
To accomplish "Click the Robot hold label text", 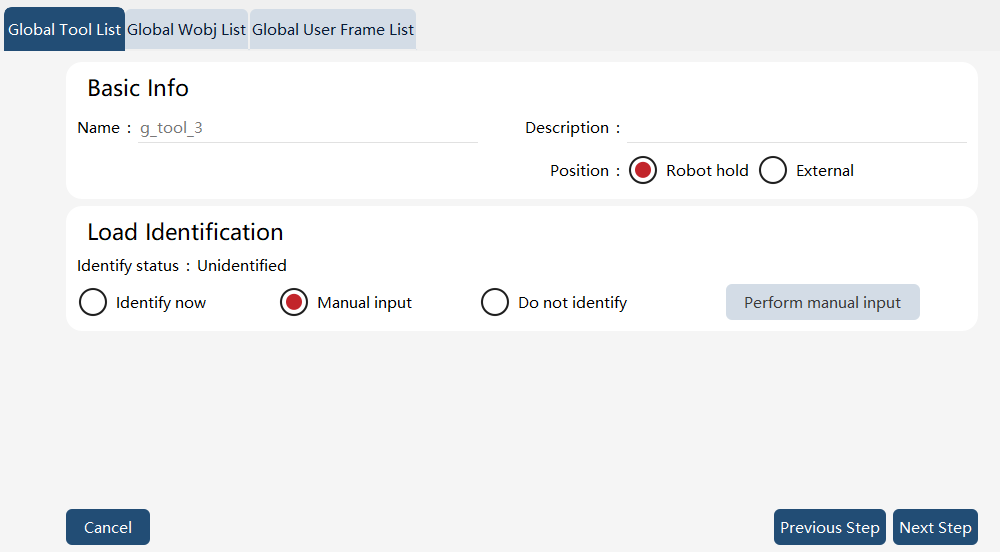I will tap(707, 171).
